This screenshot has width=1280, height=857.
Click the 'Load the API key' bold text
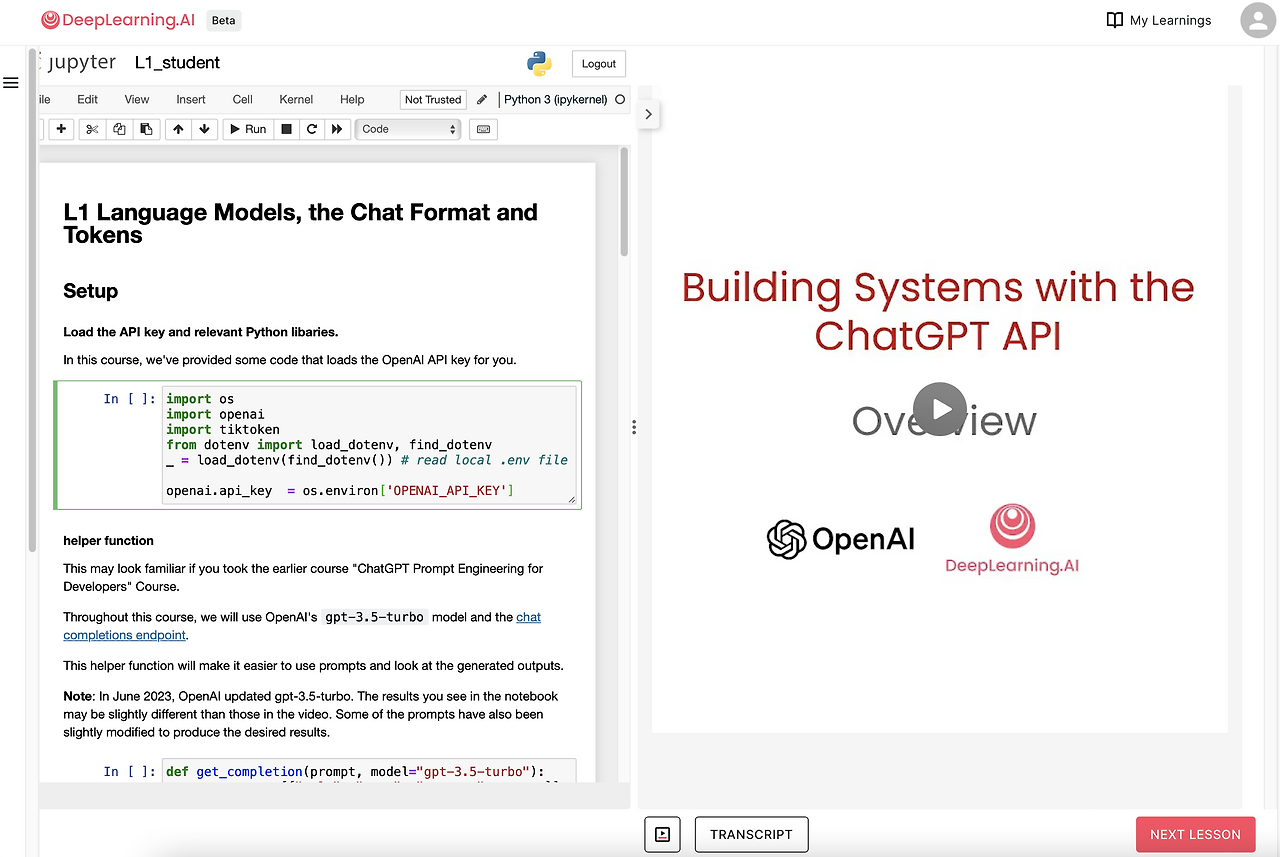200,332
